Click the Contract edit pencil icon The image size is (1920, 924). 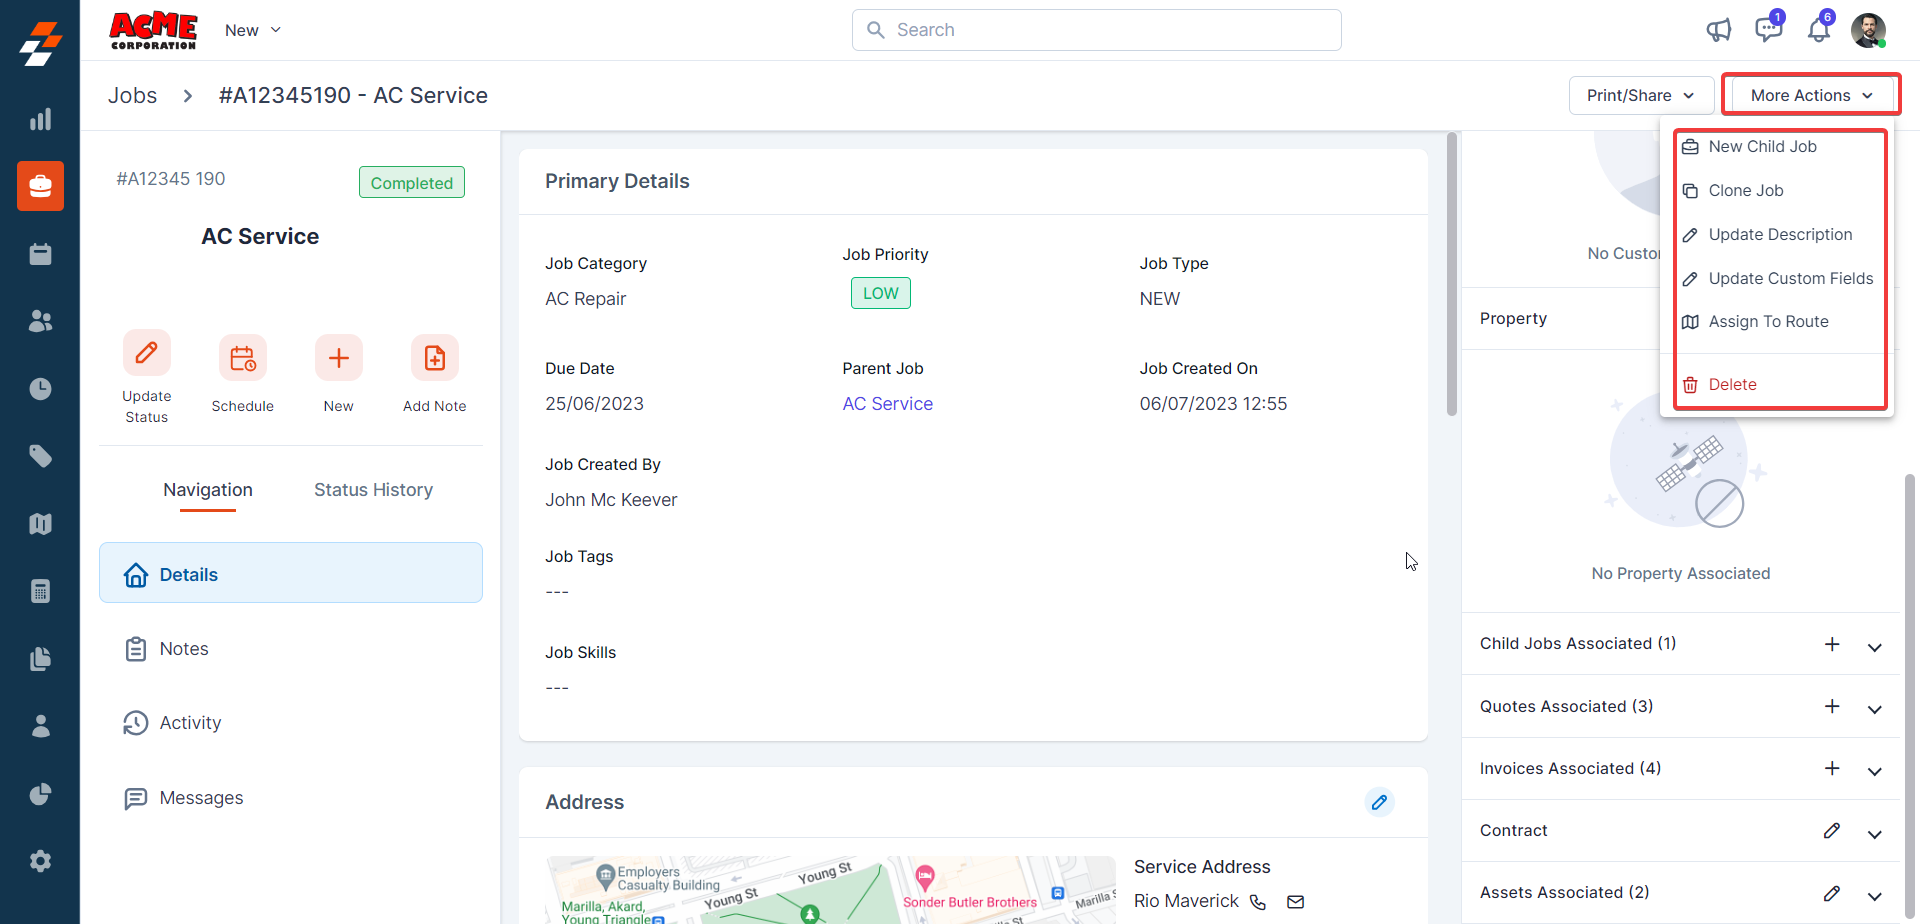(x=1831, y=831)
